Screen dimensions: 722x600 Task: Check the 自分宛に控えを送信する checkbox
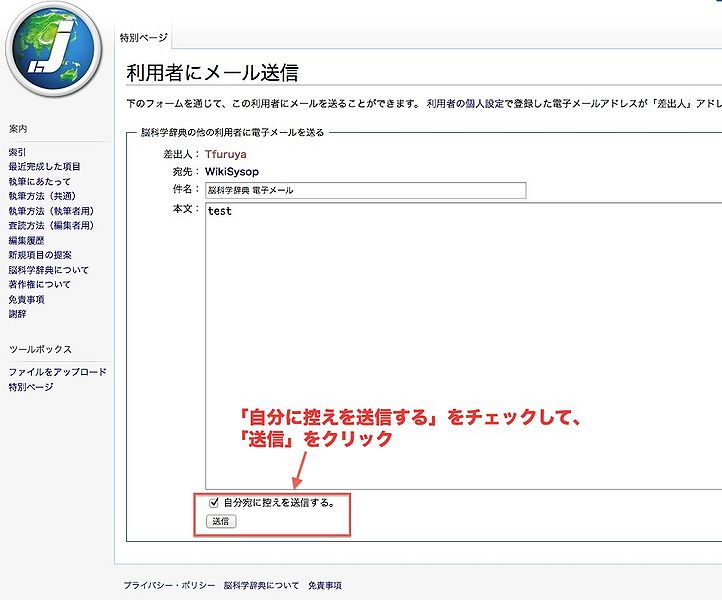(213, 503)
